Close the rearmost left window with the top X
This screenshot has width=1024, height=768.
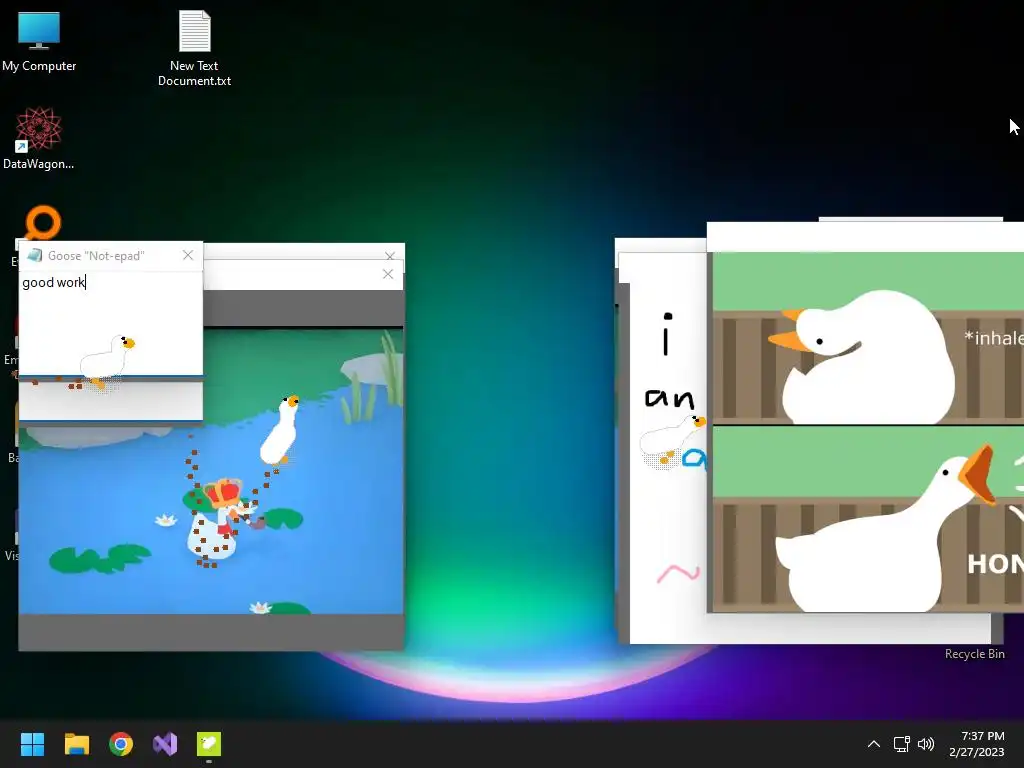pyautogui.click(x=390, y=255)
